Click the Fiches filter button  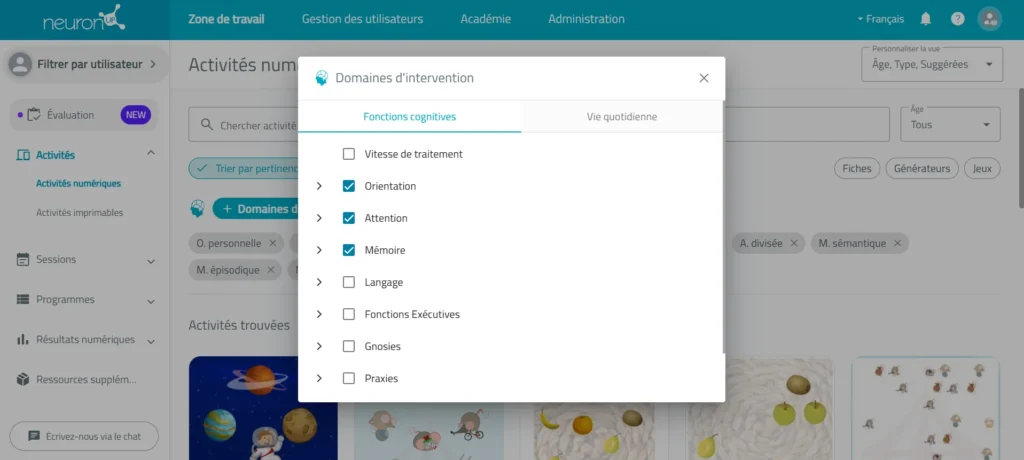857,169
